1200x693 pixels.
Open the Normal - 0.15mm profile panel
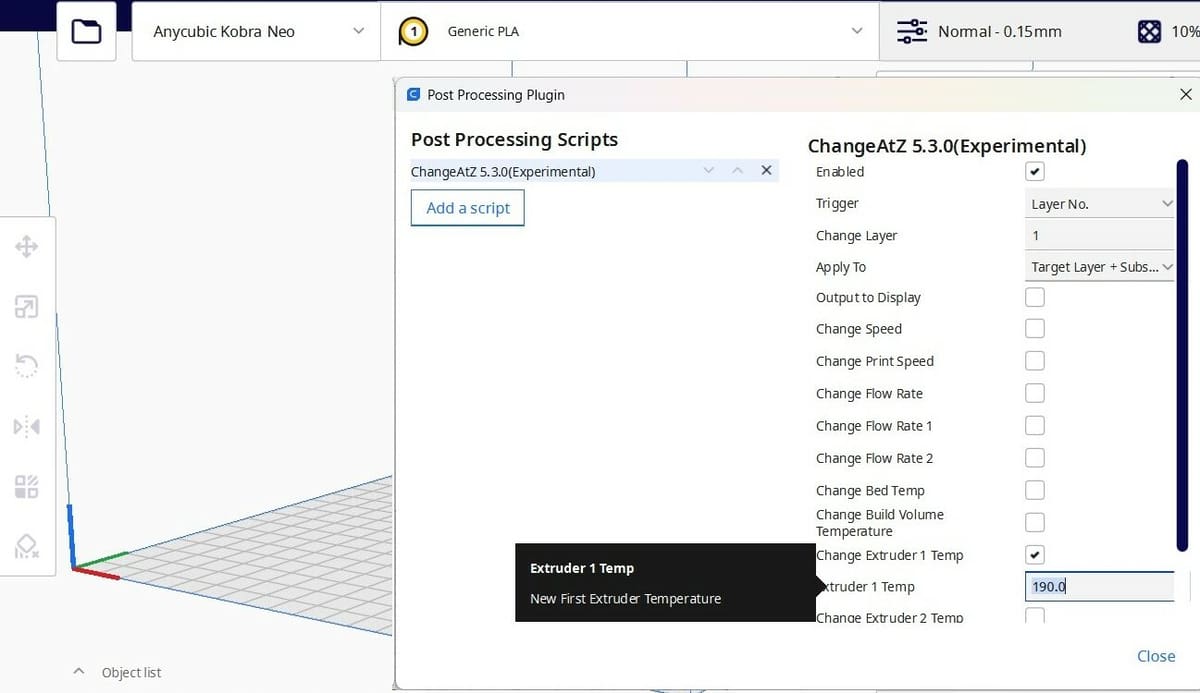[1000, 32]
